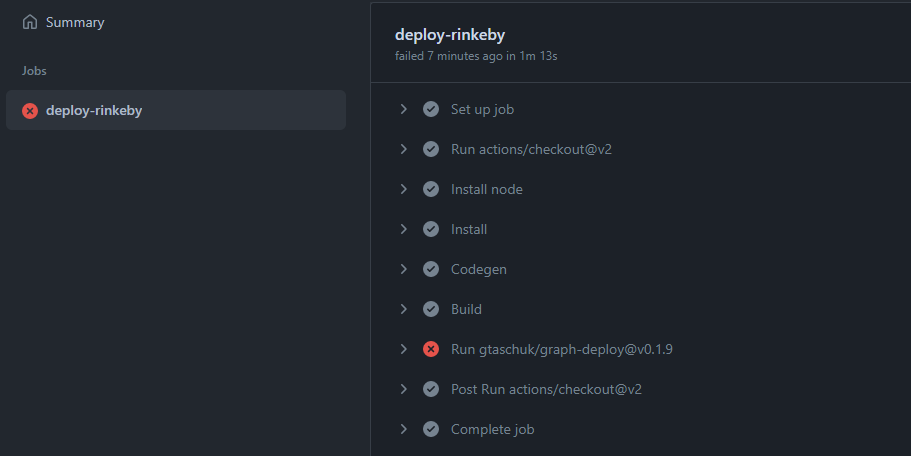The width and height of the screenshot is (911, 456).
Task: Click the Codegen step label
Action: (479, 270)
